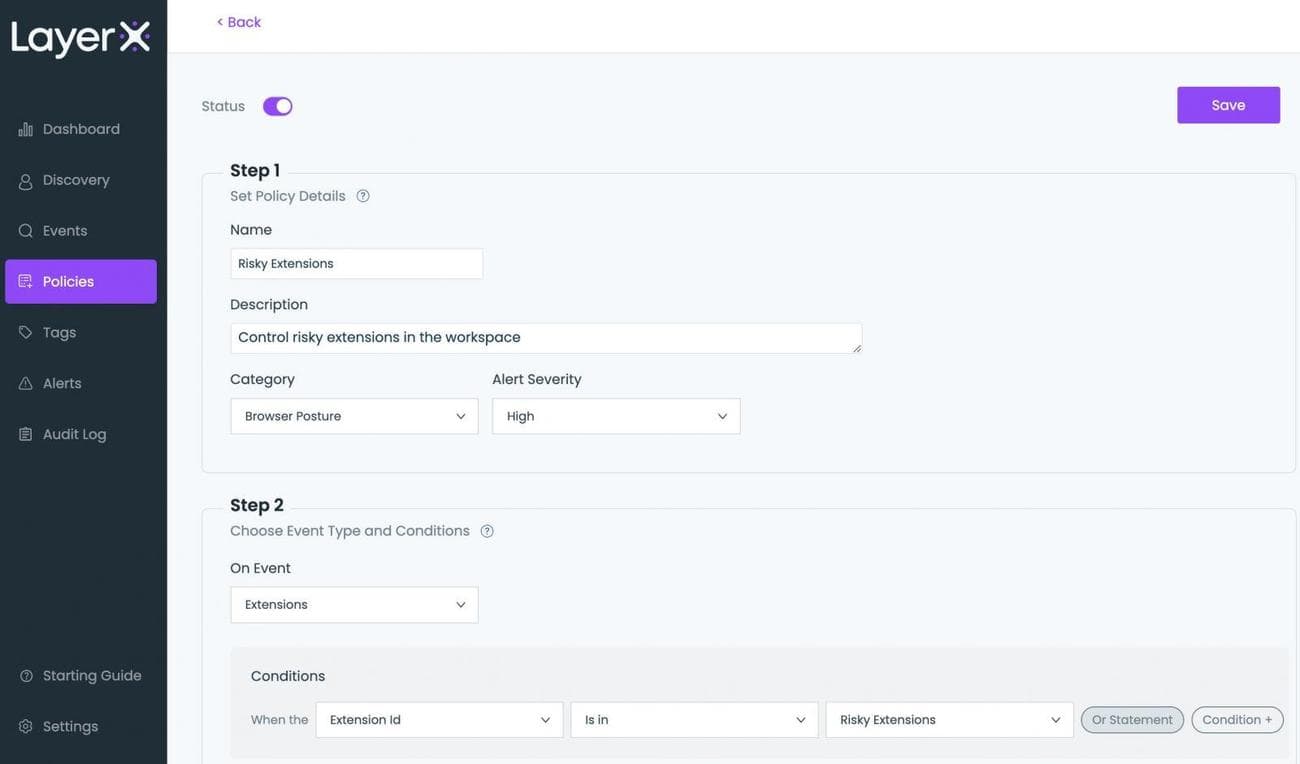Click the policy Name input field
The width and height of the screenshot is (1300, 764).
point(357,262)
